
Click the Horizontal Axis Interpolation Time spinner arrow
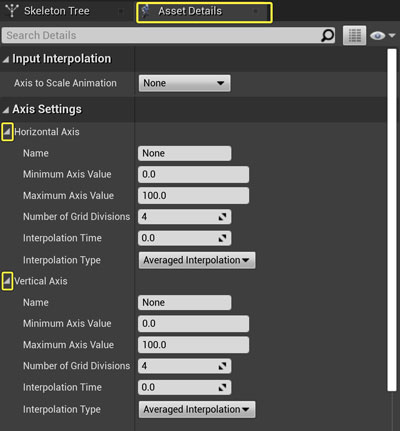tap(222, 238)
